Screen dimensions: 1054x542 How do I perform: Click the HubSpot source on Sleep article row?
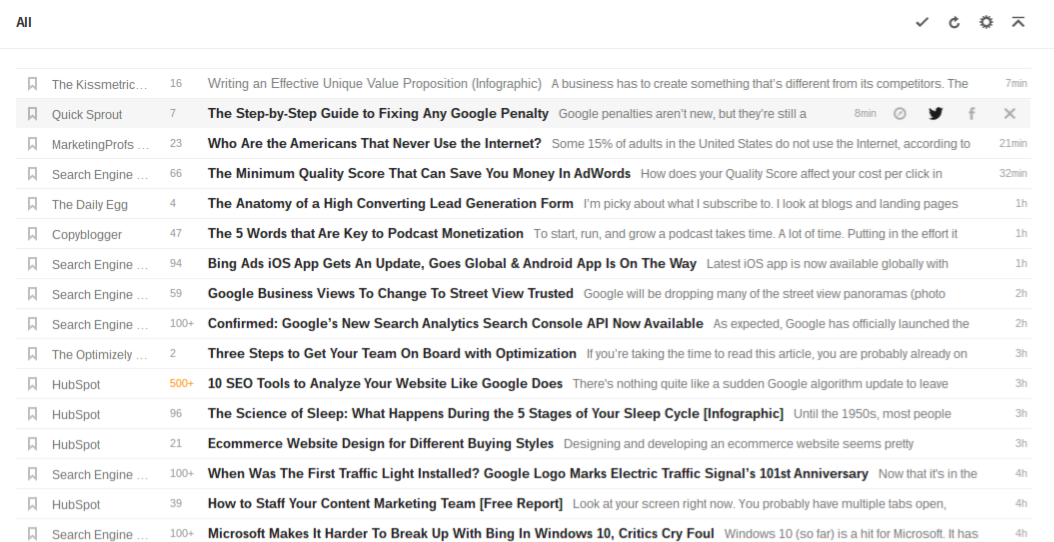tap(76, 415)
